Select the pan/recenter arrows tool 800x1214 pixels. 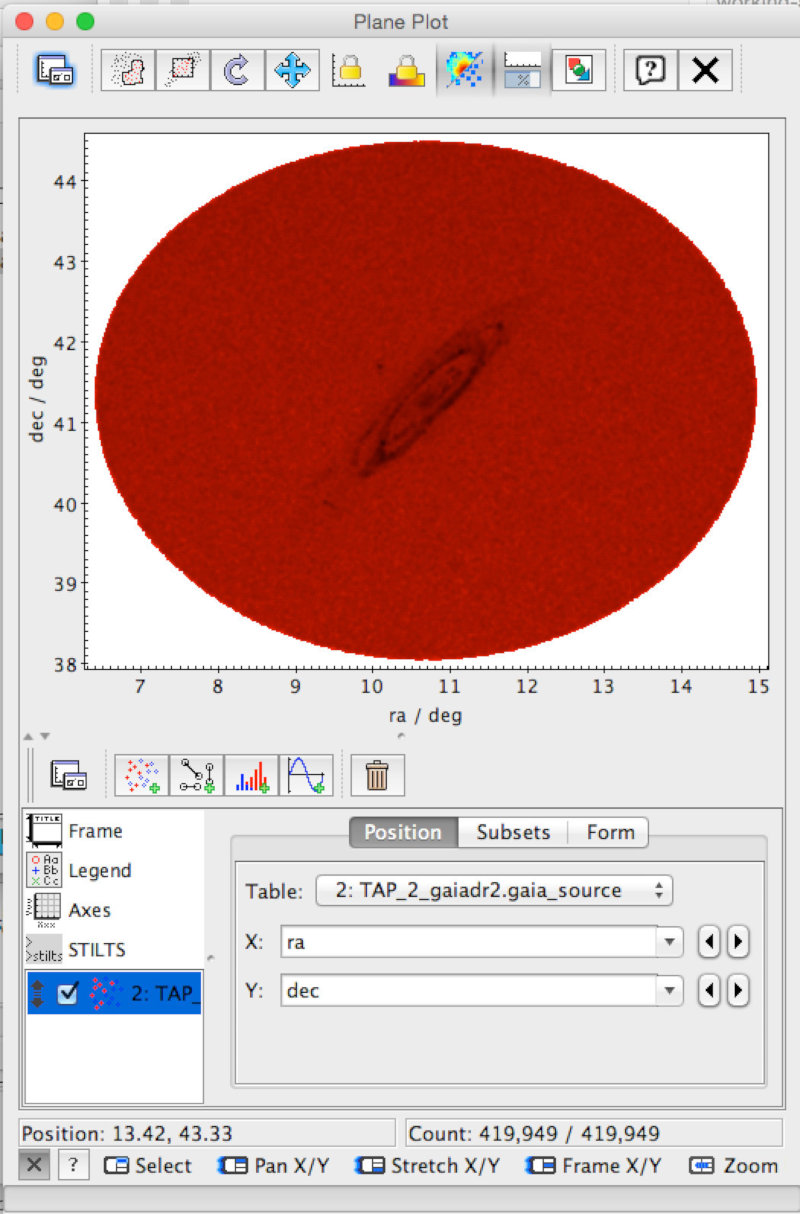pos(292,69)
